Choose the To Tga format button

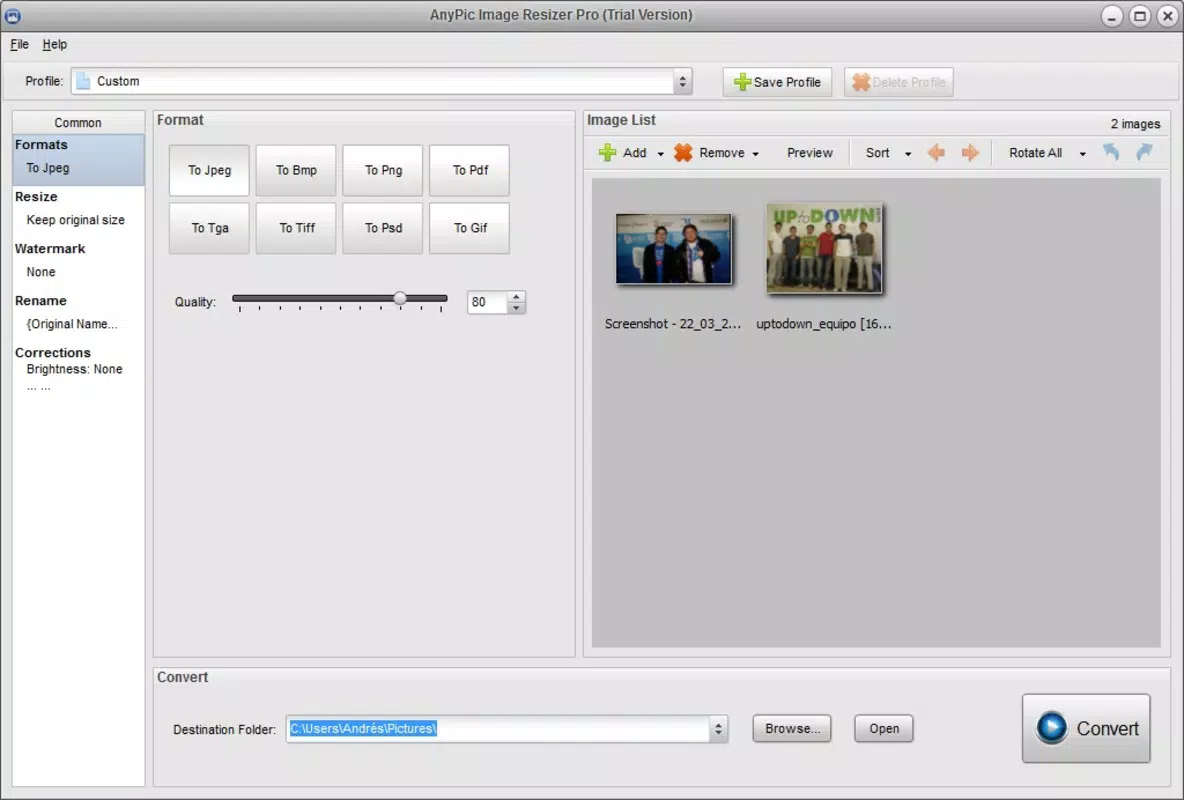[x=209, y=228]
